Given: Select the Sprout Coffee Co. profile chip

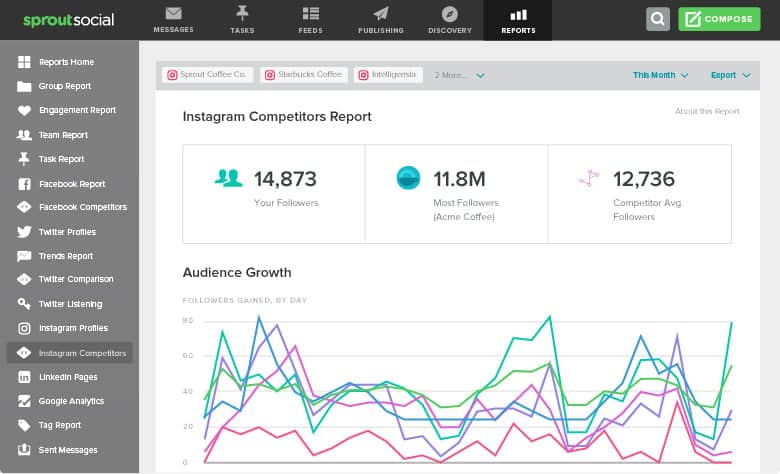Looking at the screenshot, I should [207, 75].
